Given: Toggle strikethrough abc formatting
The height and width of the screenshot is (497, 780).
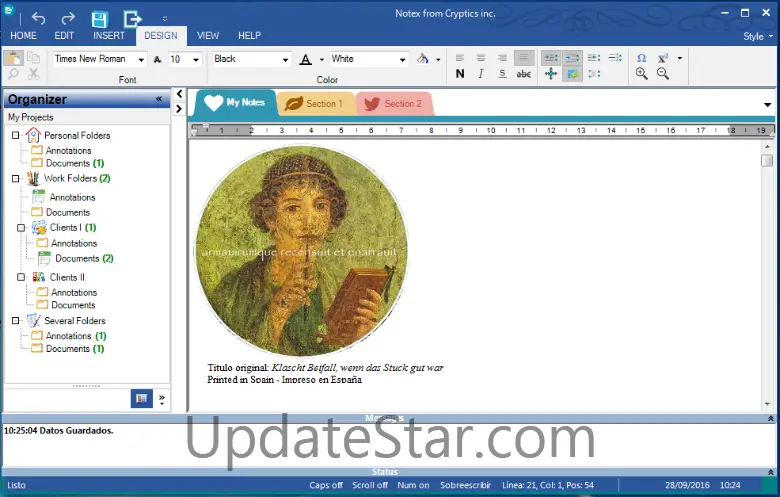Looking at the screenshot, I should coord(523,74).
